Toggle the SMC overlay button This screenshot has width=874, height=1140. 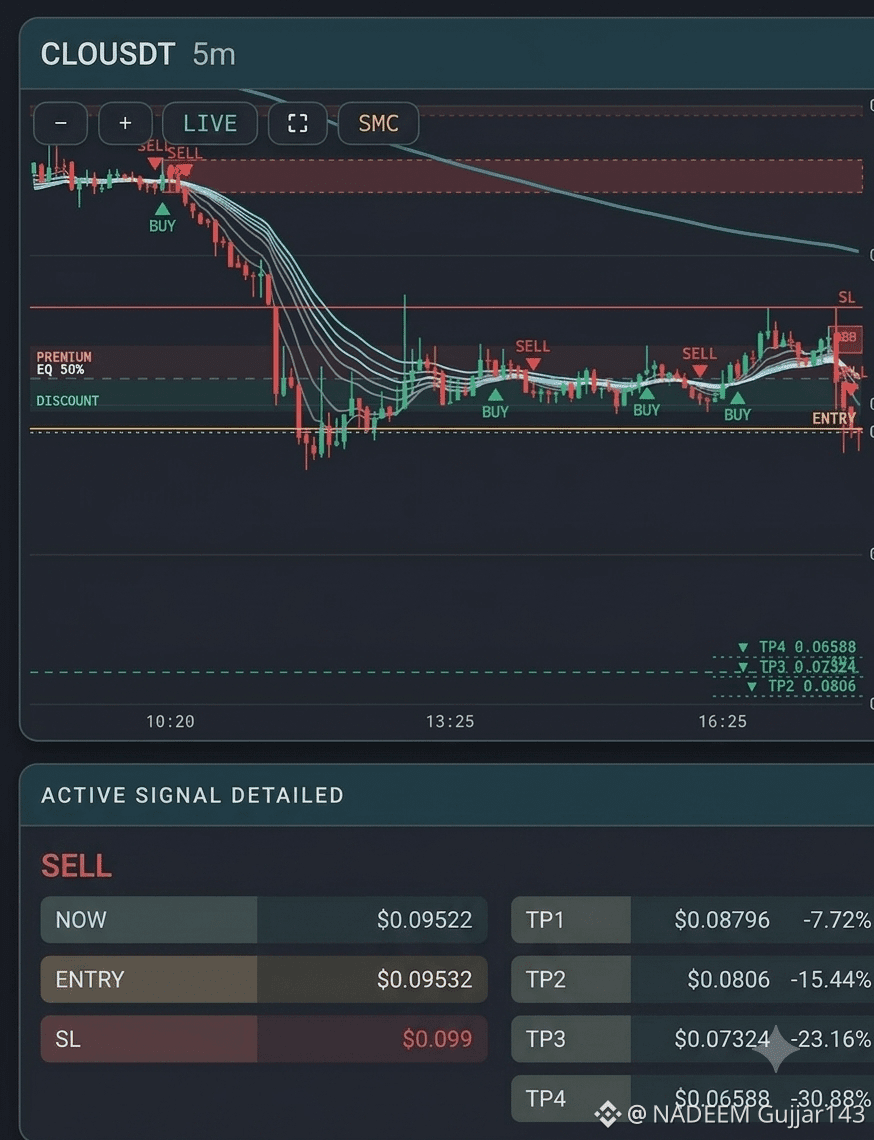(x=378, y=124)
